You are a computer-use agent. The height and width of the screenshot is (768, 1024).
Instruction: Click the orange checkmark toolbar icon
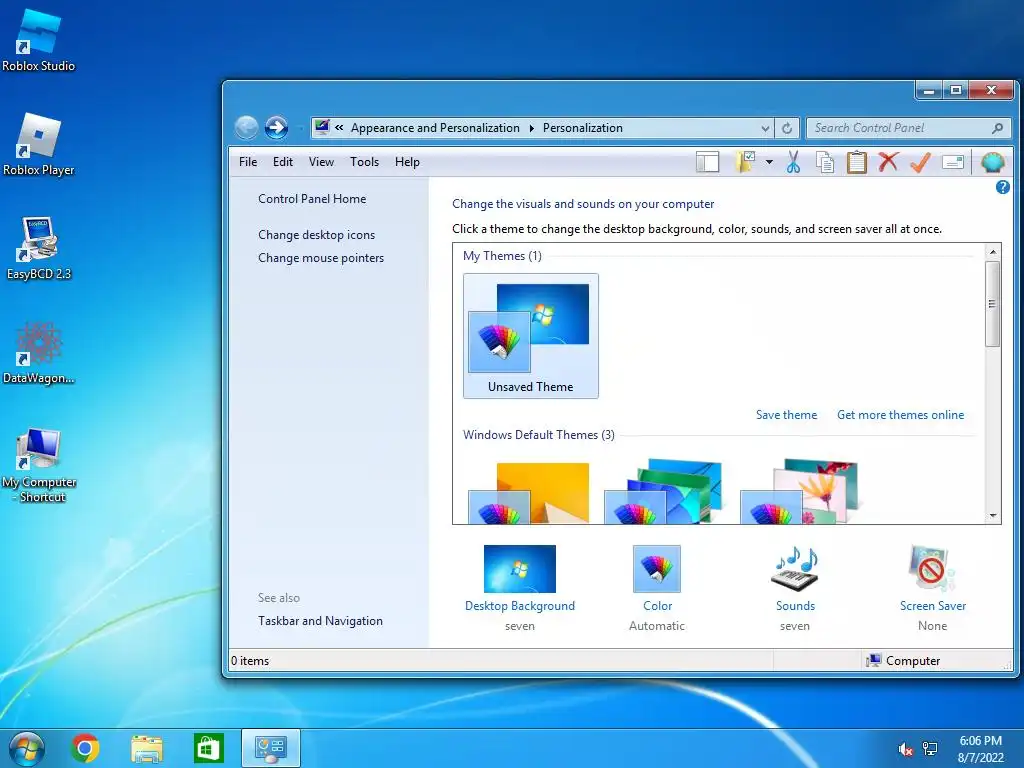pos(920,162)
